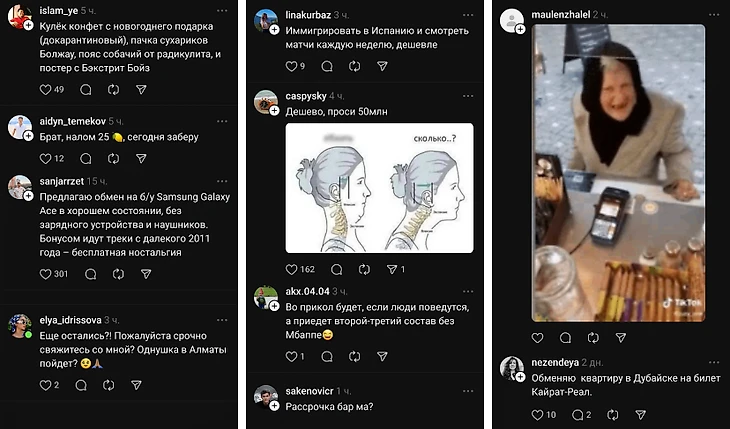
Task: Open three-dot menu on caspysky's post
Action: coord(468,96)
